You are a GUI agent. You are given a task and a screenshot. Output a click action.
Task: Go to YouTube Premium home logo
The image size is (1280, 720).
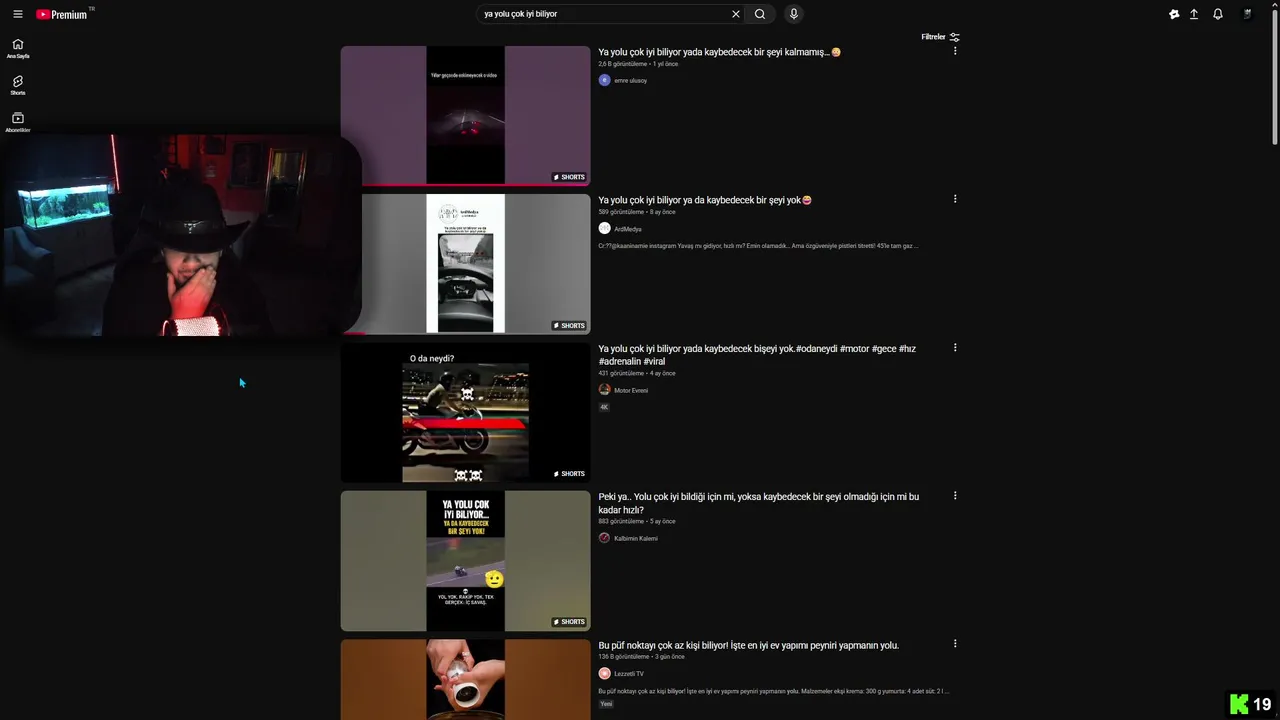pyautogui.click(x=63, y=14)
